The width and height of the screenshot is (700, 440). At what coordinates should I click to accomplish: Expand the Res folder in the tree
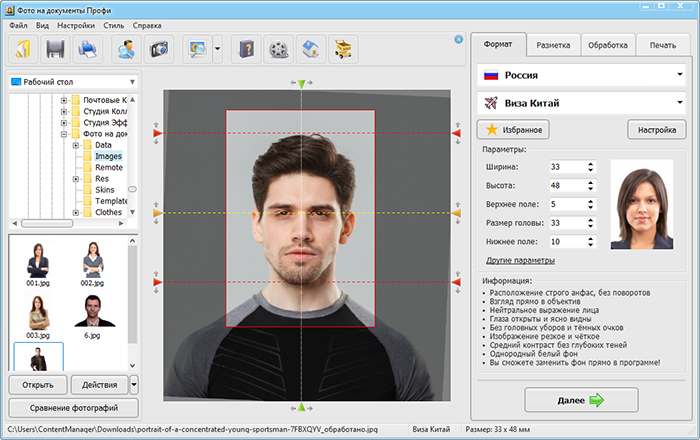point(75,179)
